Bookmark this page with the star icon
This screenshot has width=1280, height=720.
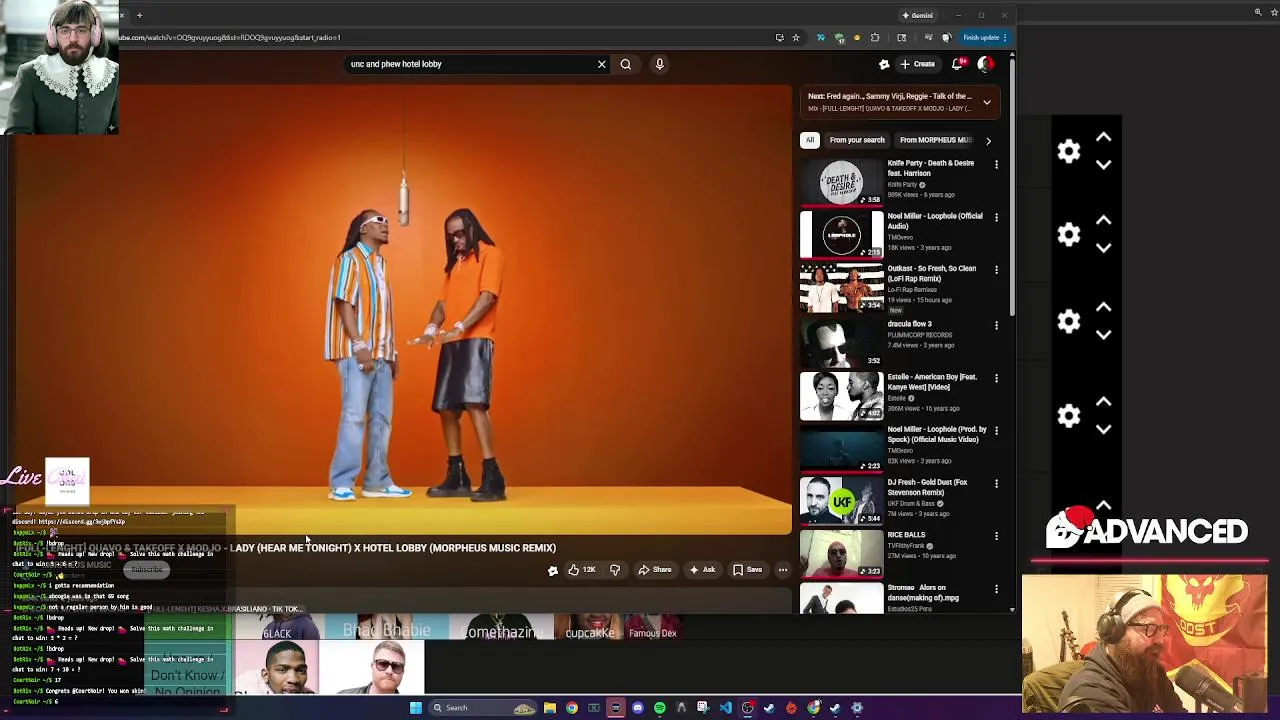tap(796, 38)
